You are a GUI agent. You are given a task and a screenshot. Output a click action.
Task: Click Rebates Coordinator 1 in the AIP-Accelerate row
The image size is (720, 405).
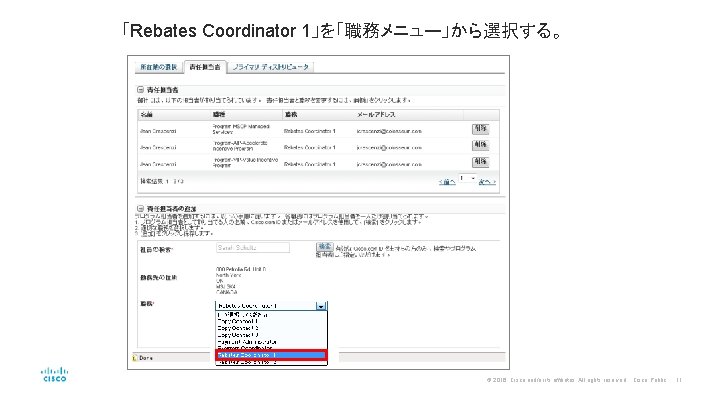tap(309, 147)
